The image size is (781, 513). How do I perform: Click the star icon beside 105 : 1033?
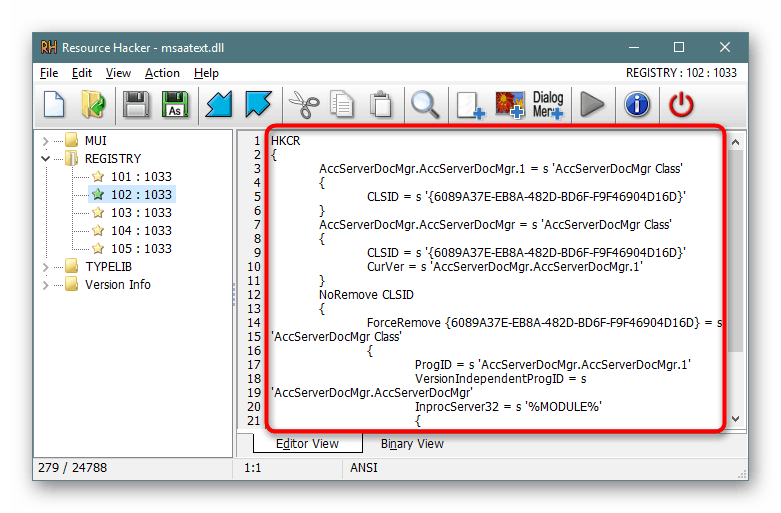[98, 249]
